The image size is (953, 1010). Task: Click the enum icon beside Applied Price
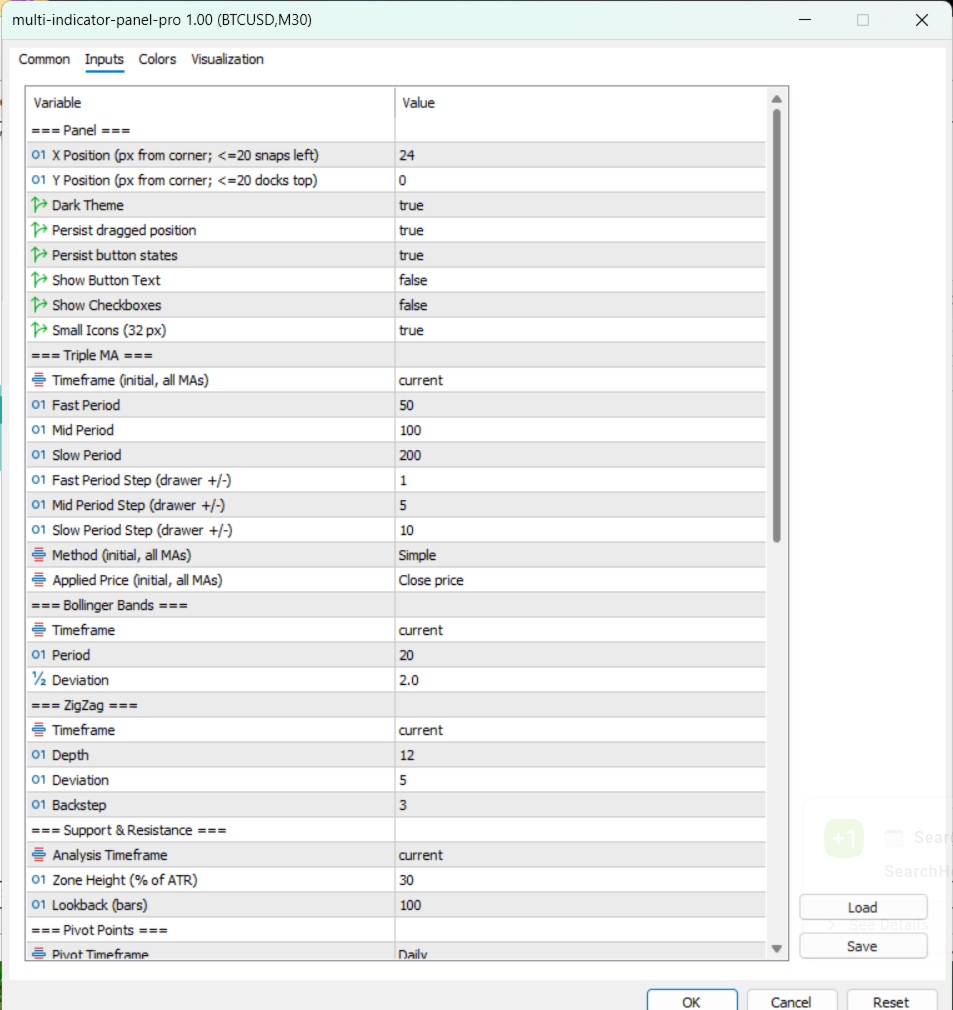[x=39, y=580]
